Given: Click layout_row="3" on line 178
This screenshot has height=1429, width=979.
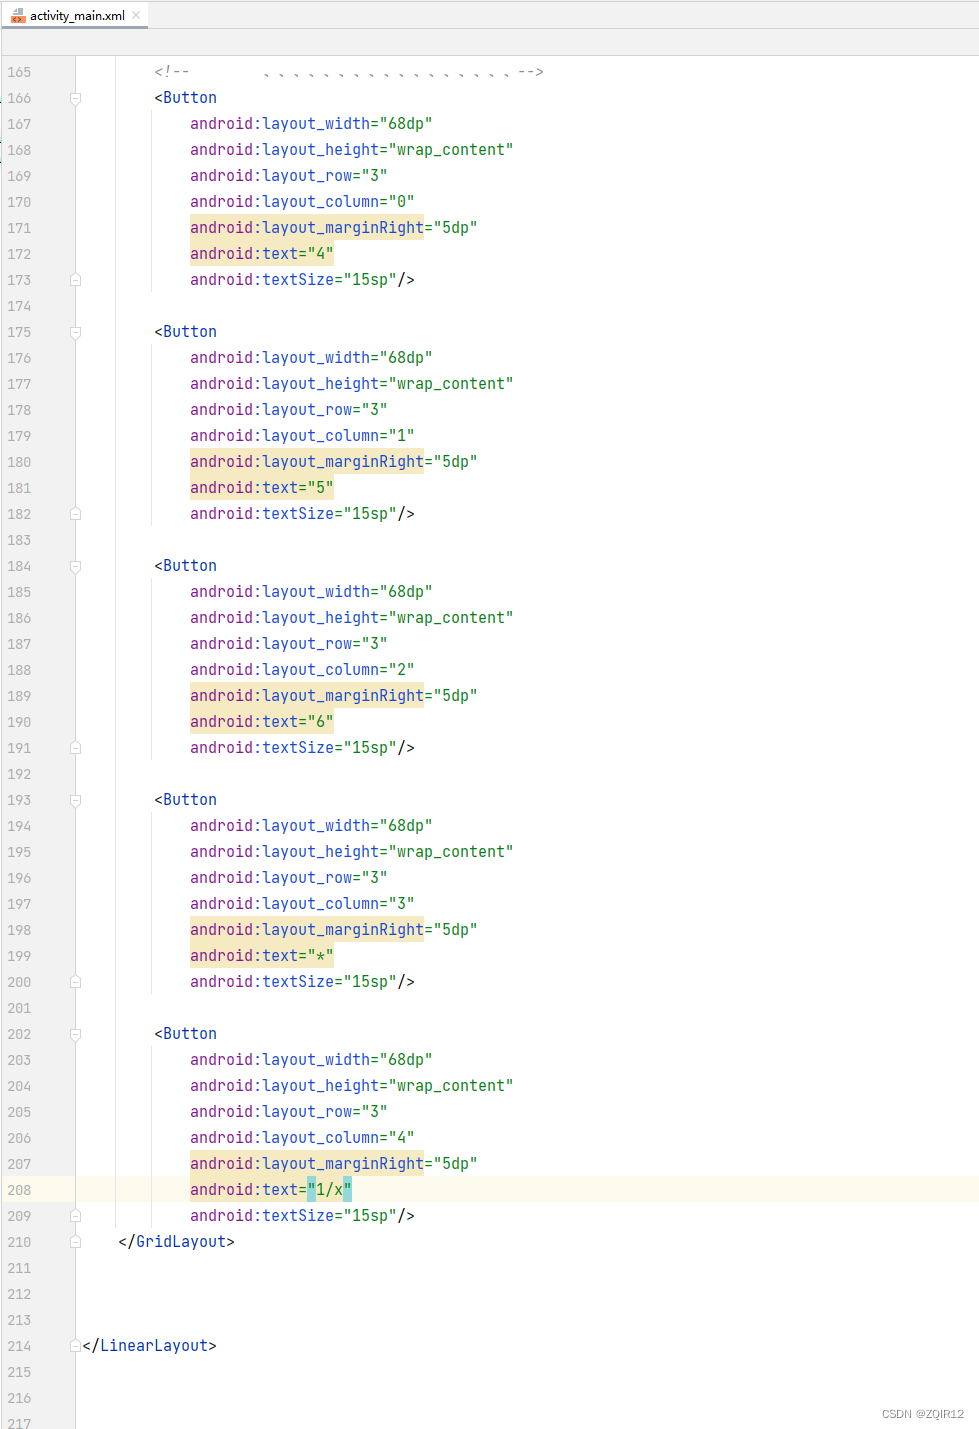Looking at the screenshot, I should pos(289,410).
